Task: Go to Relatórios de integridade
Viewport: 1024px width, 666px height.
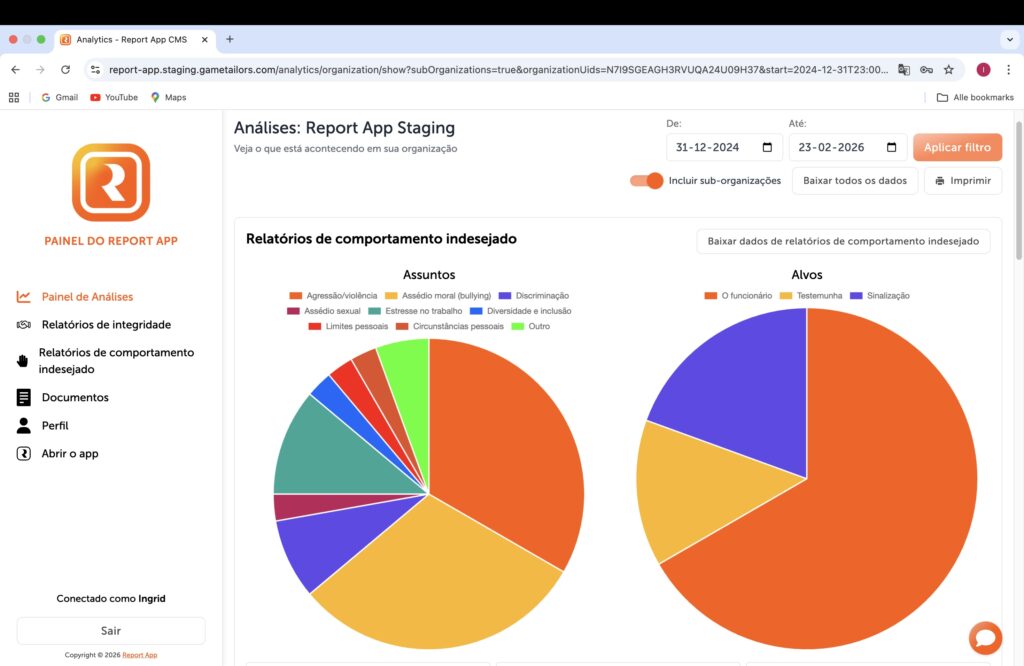Action: (x=106, y=325)
